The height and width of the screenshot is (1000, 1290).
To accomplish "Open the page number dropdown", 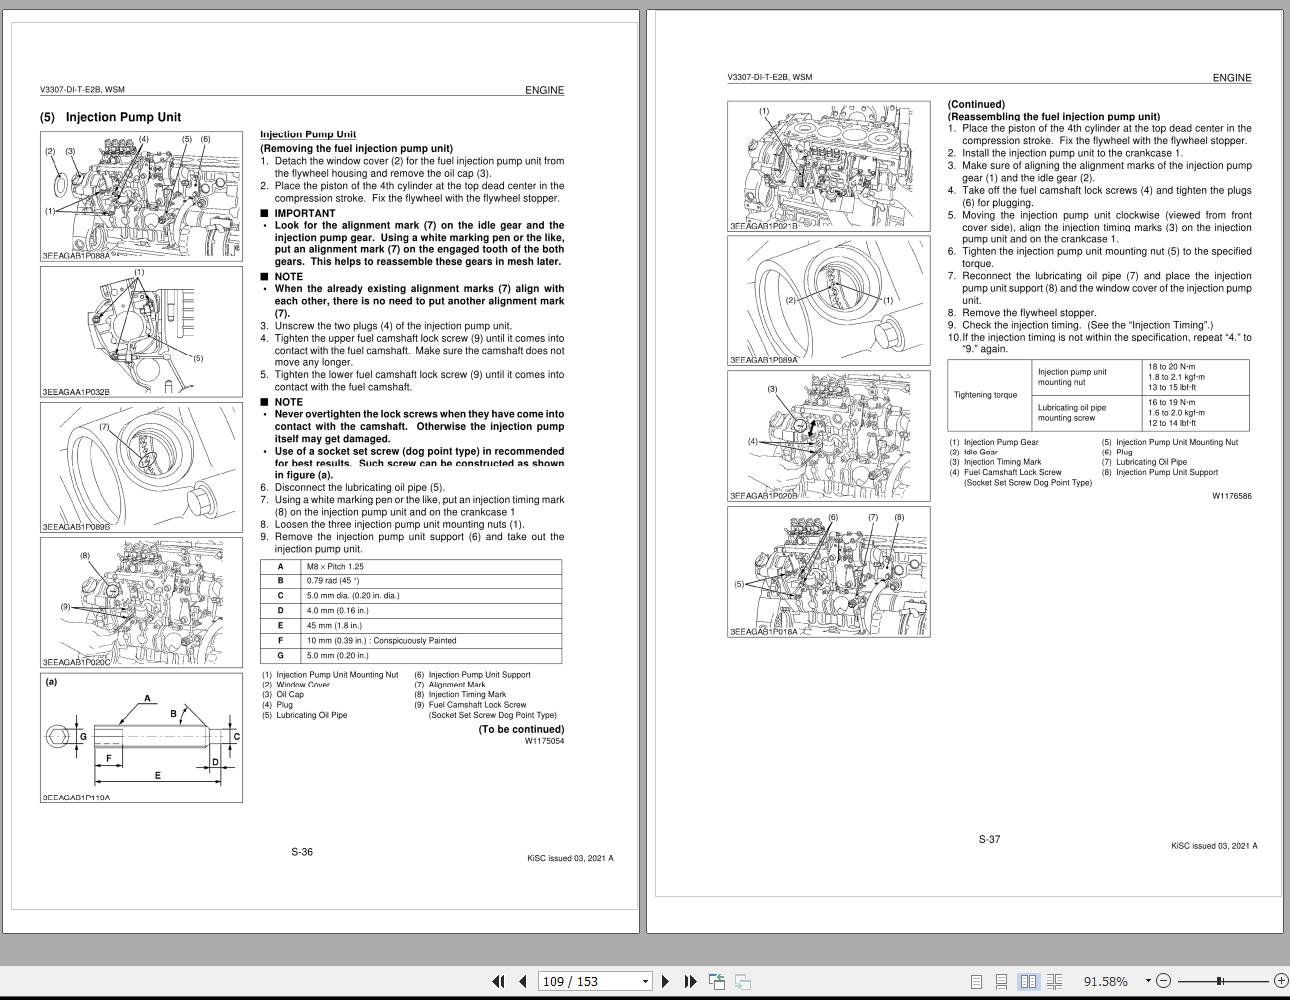I will [644, 981].
